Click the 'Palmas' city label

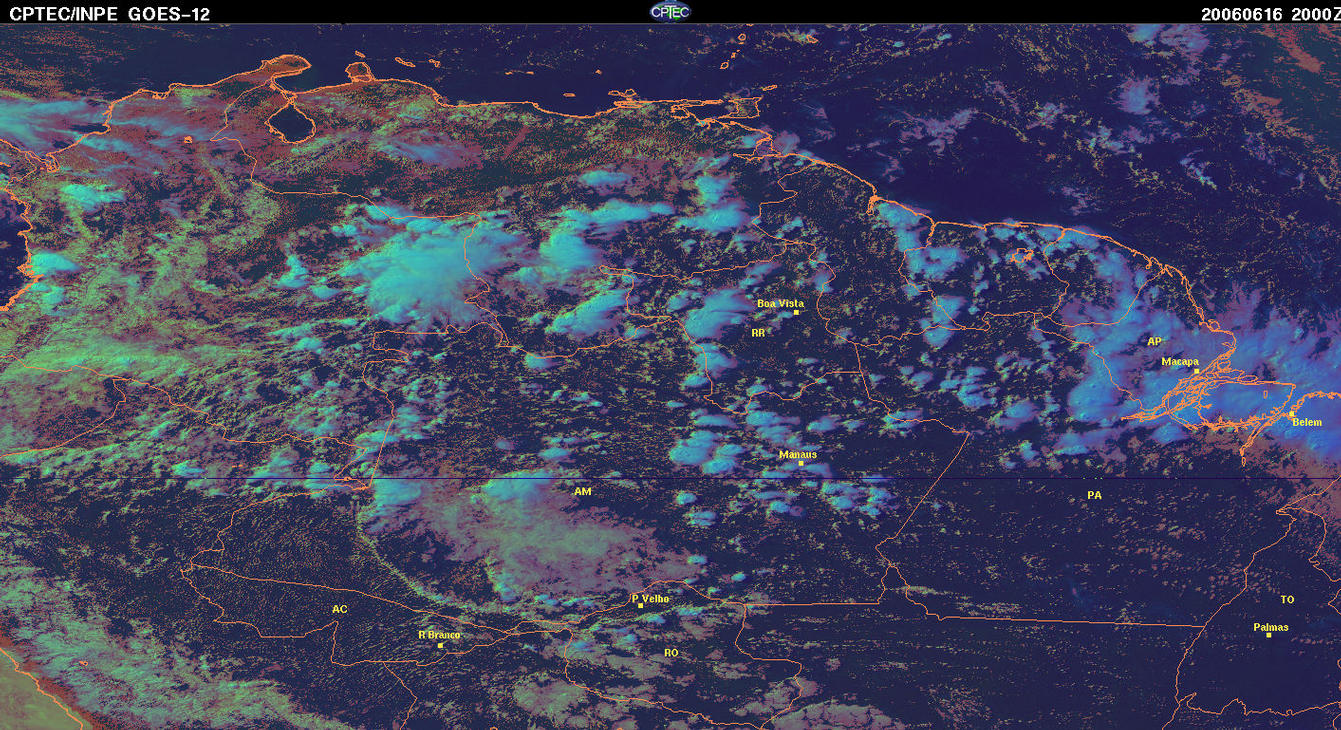point(1271,627)
